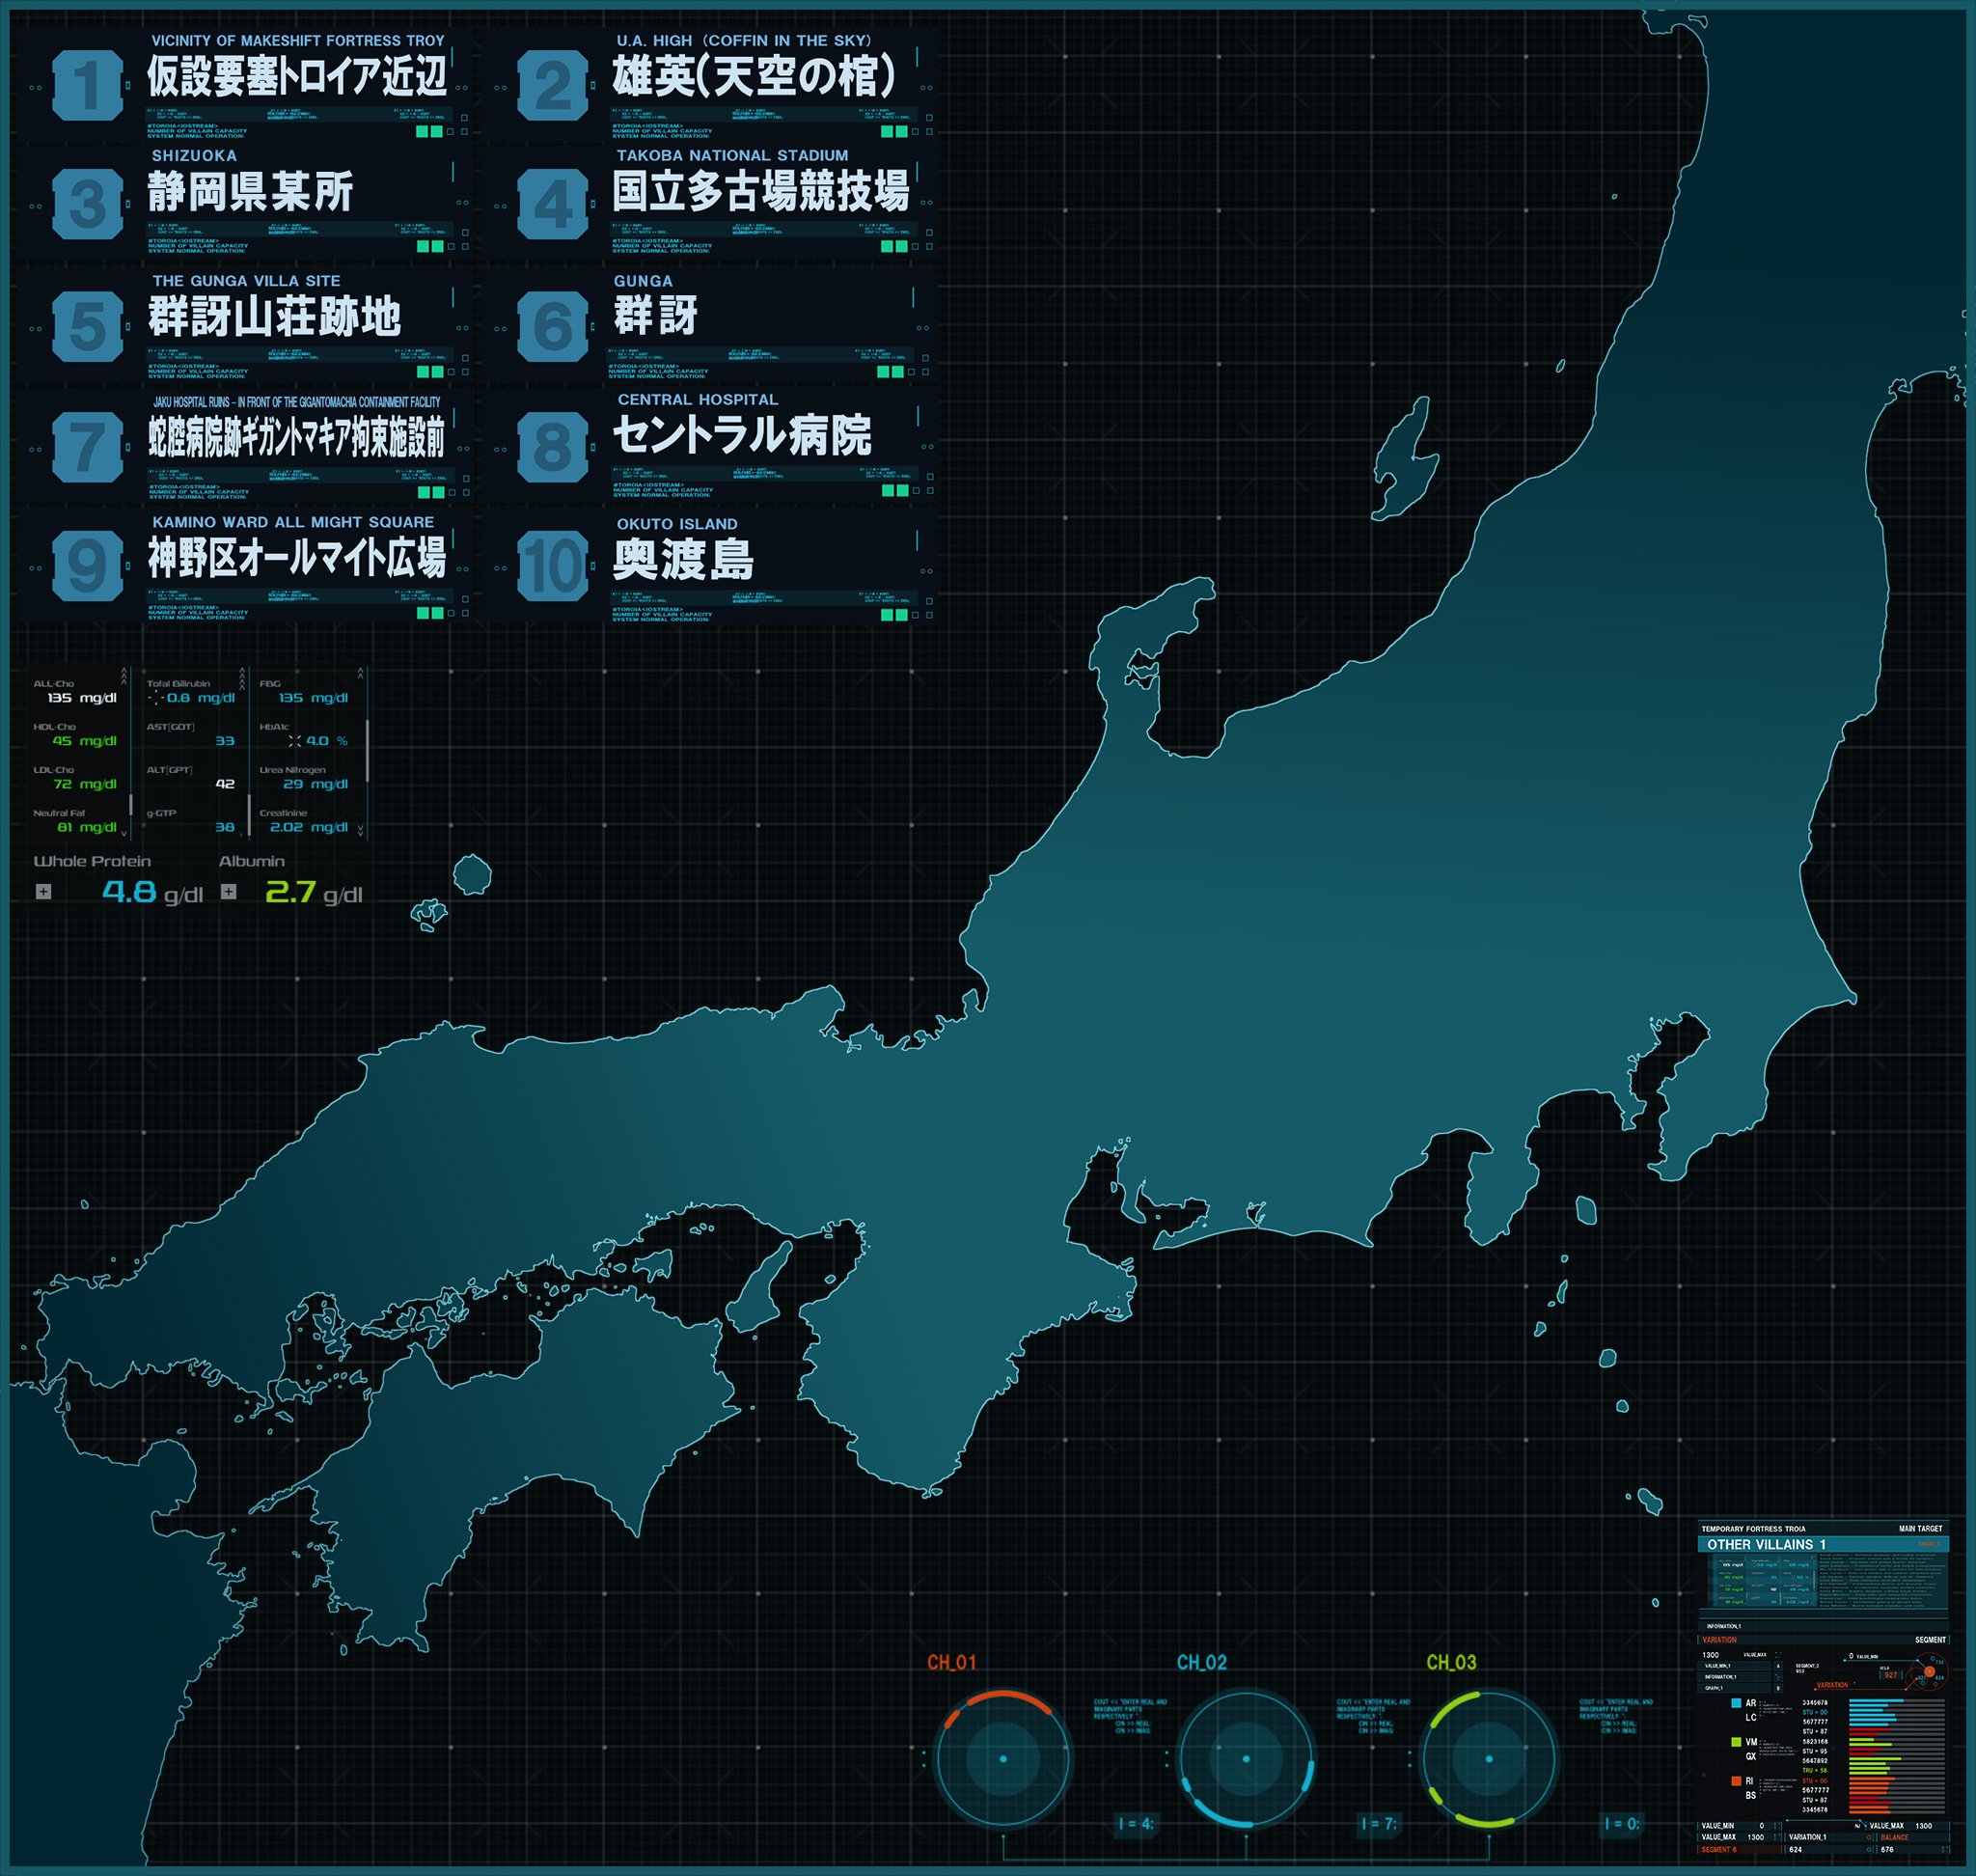
Task: Open the Shizuoka location card
Action: point(243,203)
